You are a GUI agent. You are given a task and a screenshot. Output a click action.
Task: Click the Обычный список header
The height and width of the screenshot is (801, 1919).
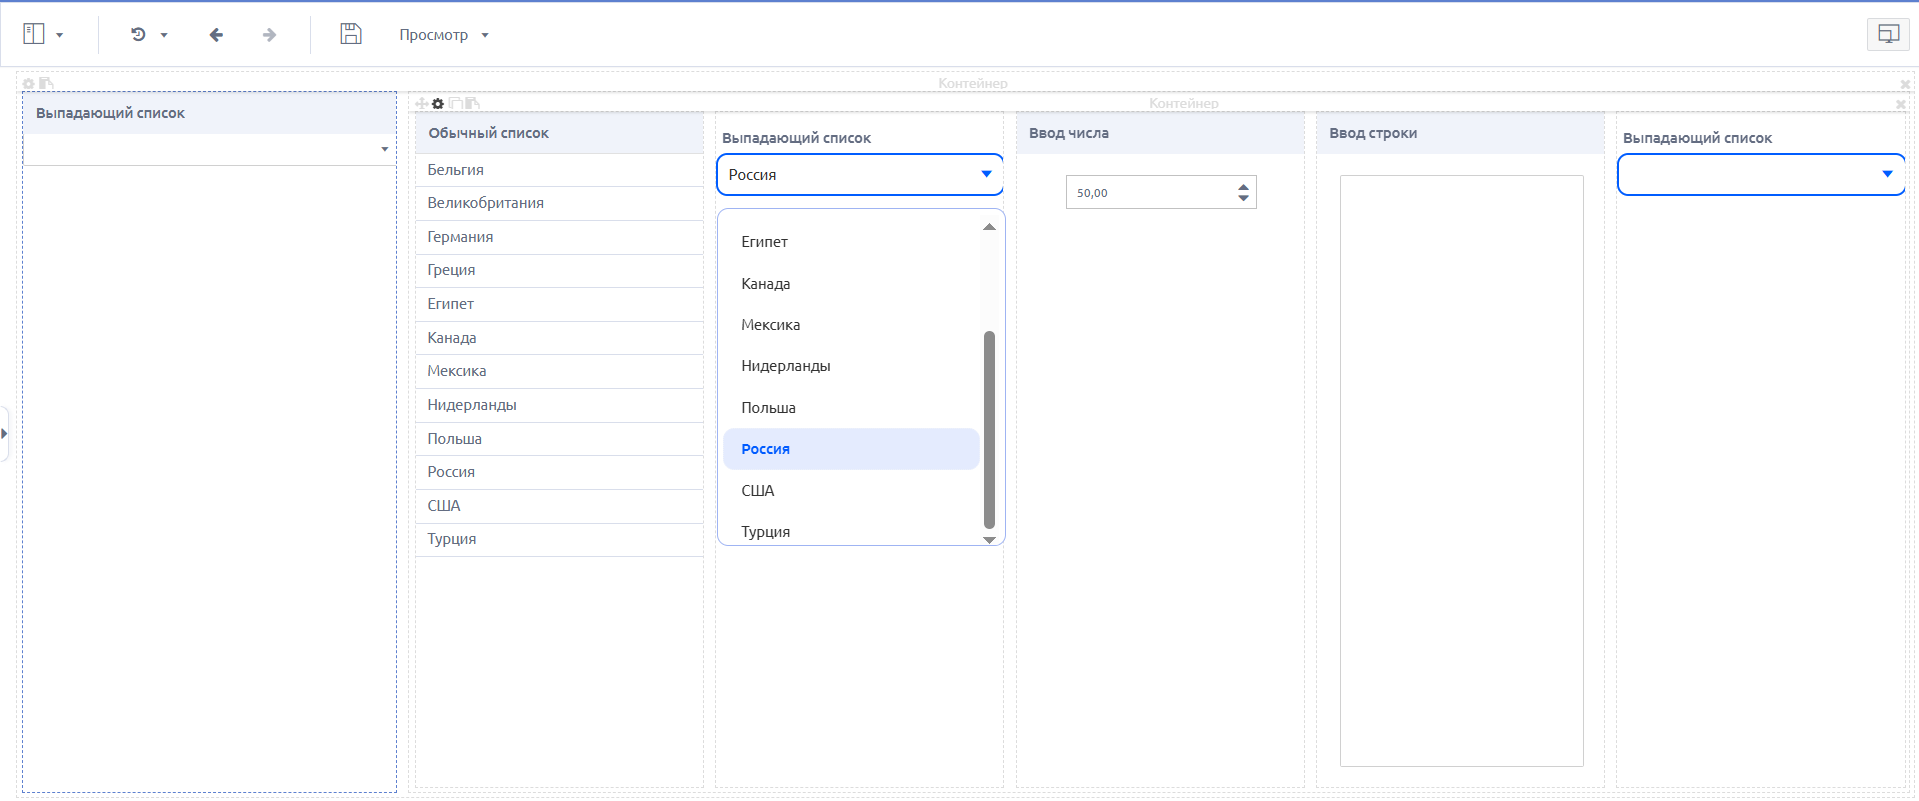click(x=559, y=133)
